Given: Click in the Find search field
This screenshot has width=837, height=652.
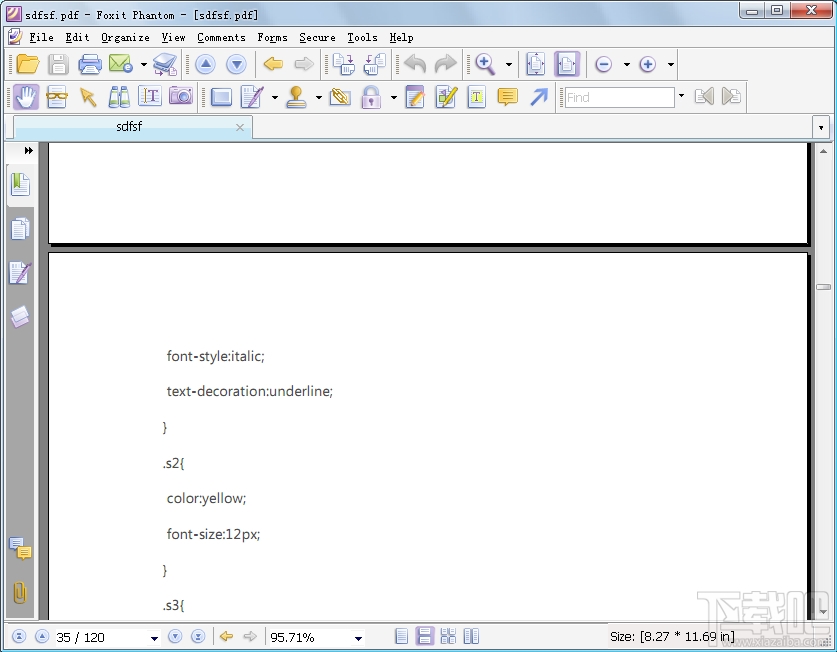Looking at the screenshot, I should coord(619,97).
